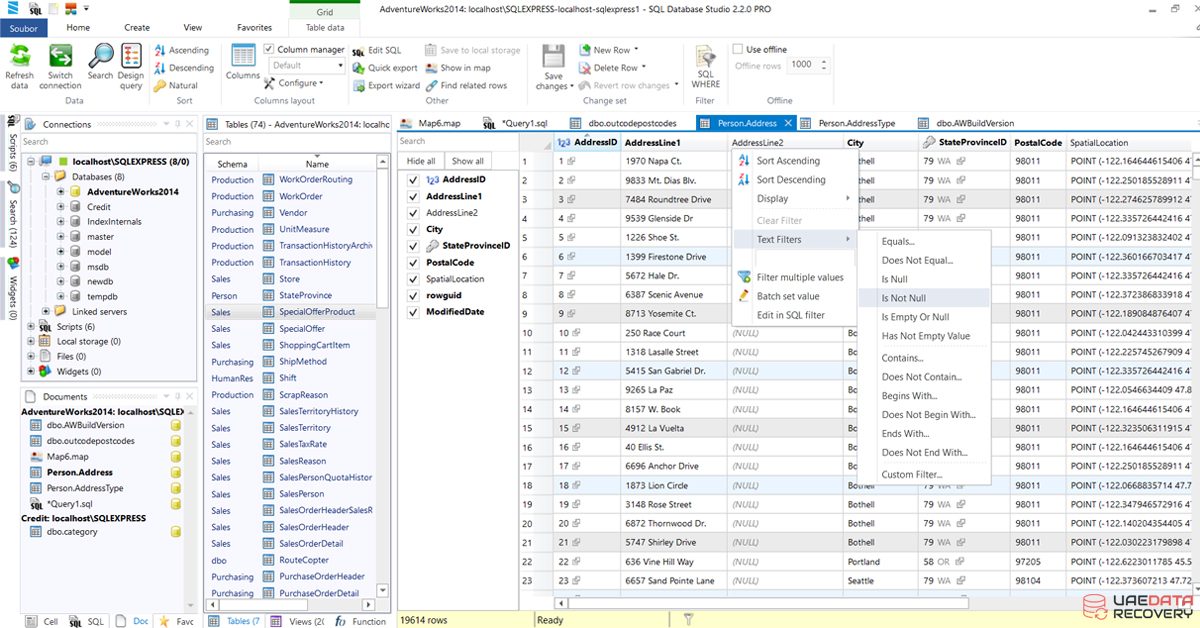Click the Save changes disk icon
This screenshot has height=628, width=1200.
553,57
